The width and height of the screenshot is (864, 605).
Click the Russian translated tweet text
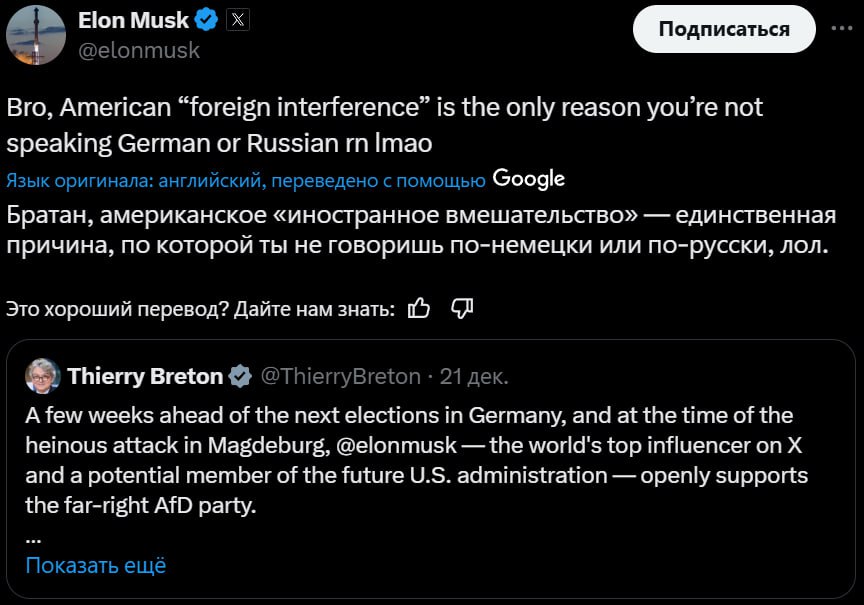coord(420,231)
